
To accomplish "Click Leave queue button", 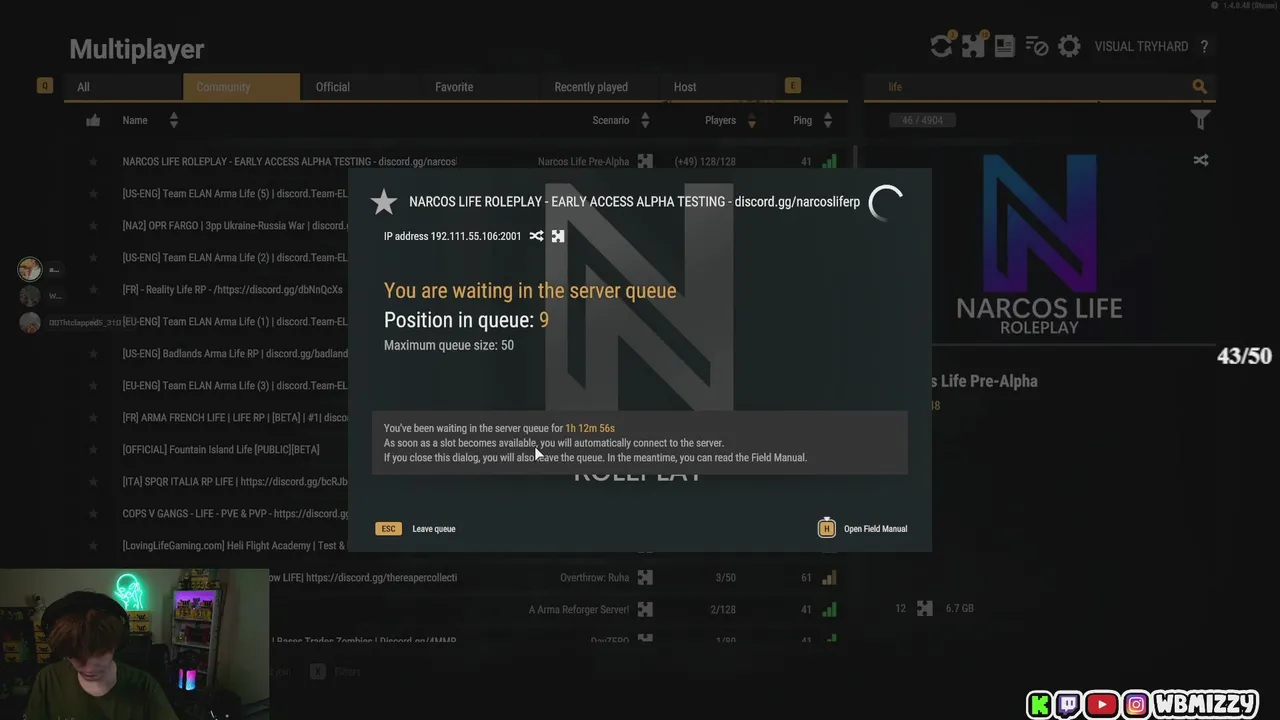I will point(434,528).
